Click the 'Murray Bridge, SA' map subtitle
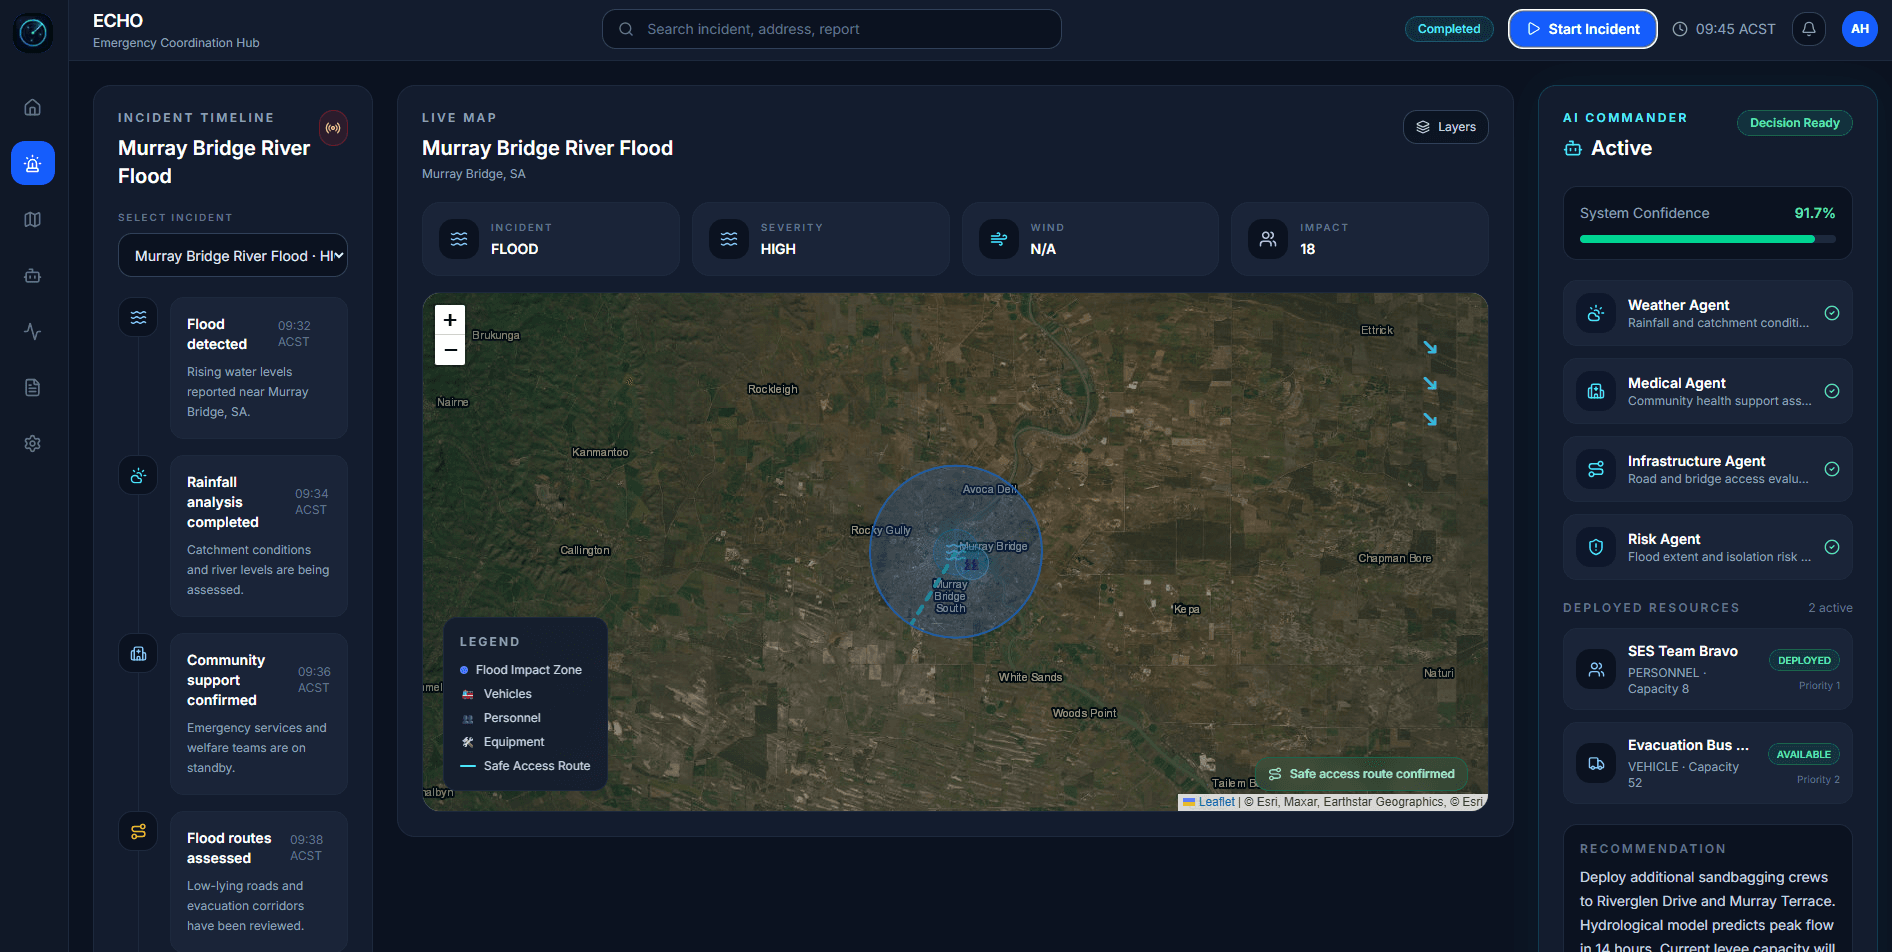 474,174
